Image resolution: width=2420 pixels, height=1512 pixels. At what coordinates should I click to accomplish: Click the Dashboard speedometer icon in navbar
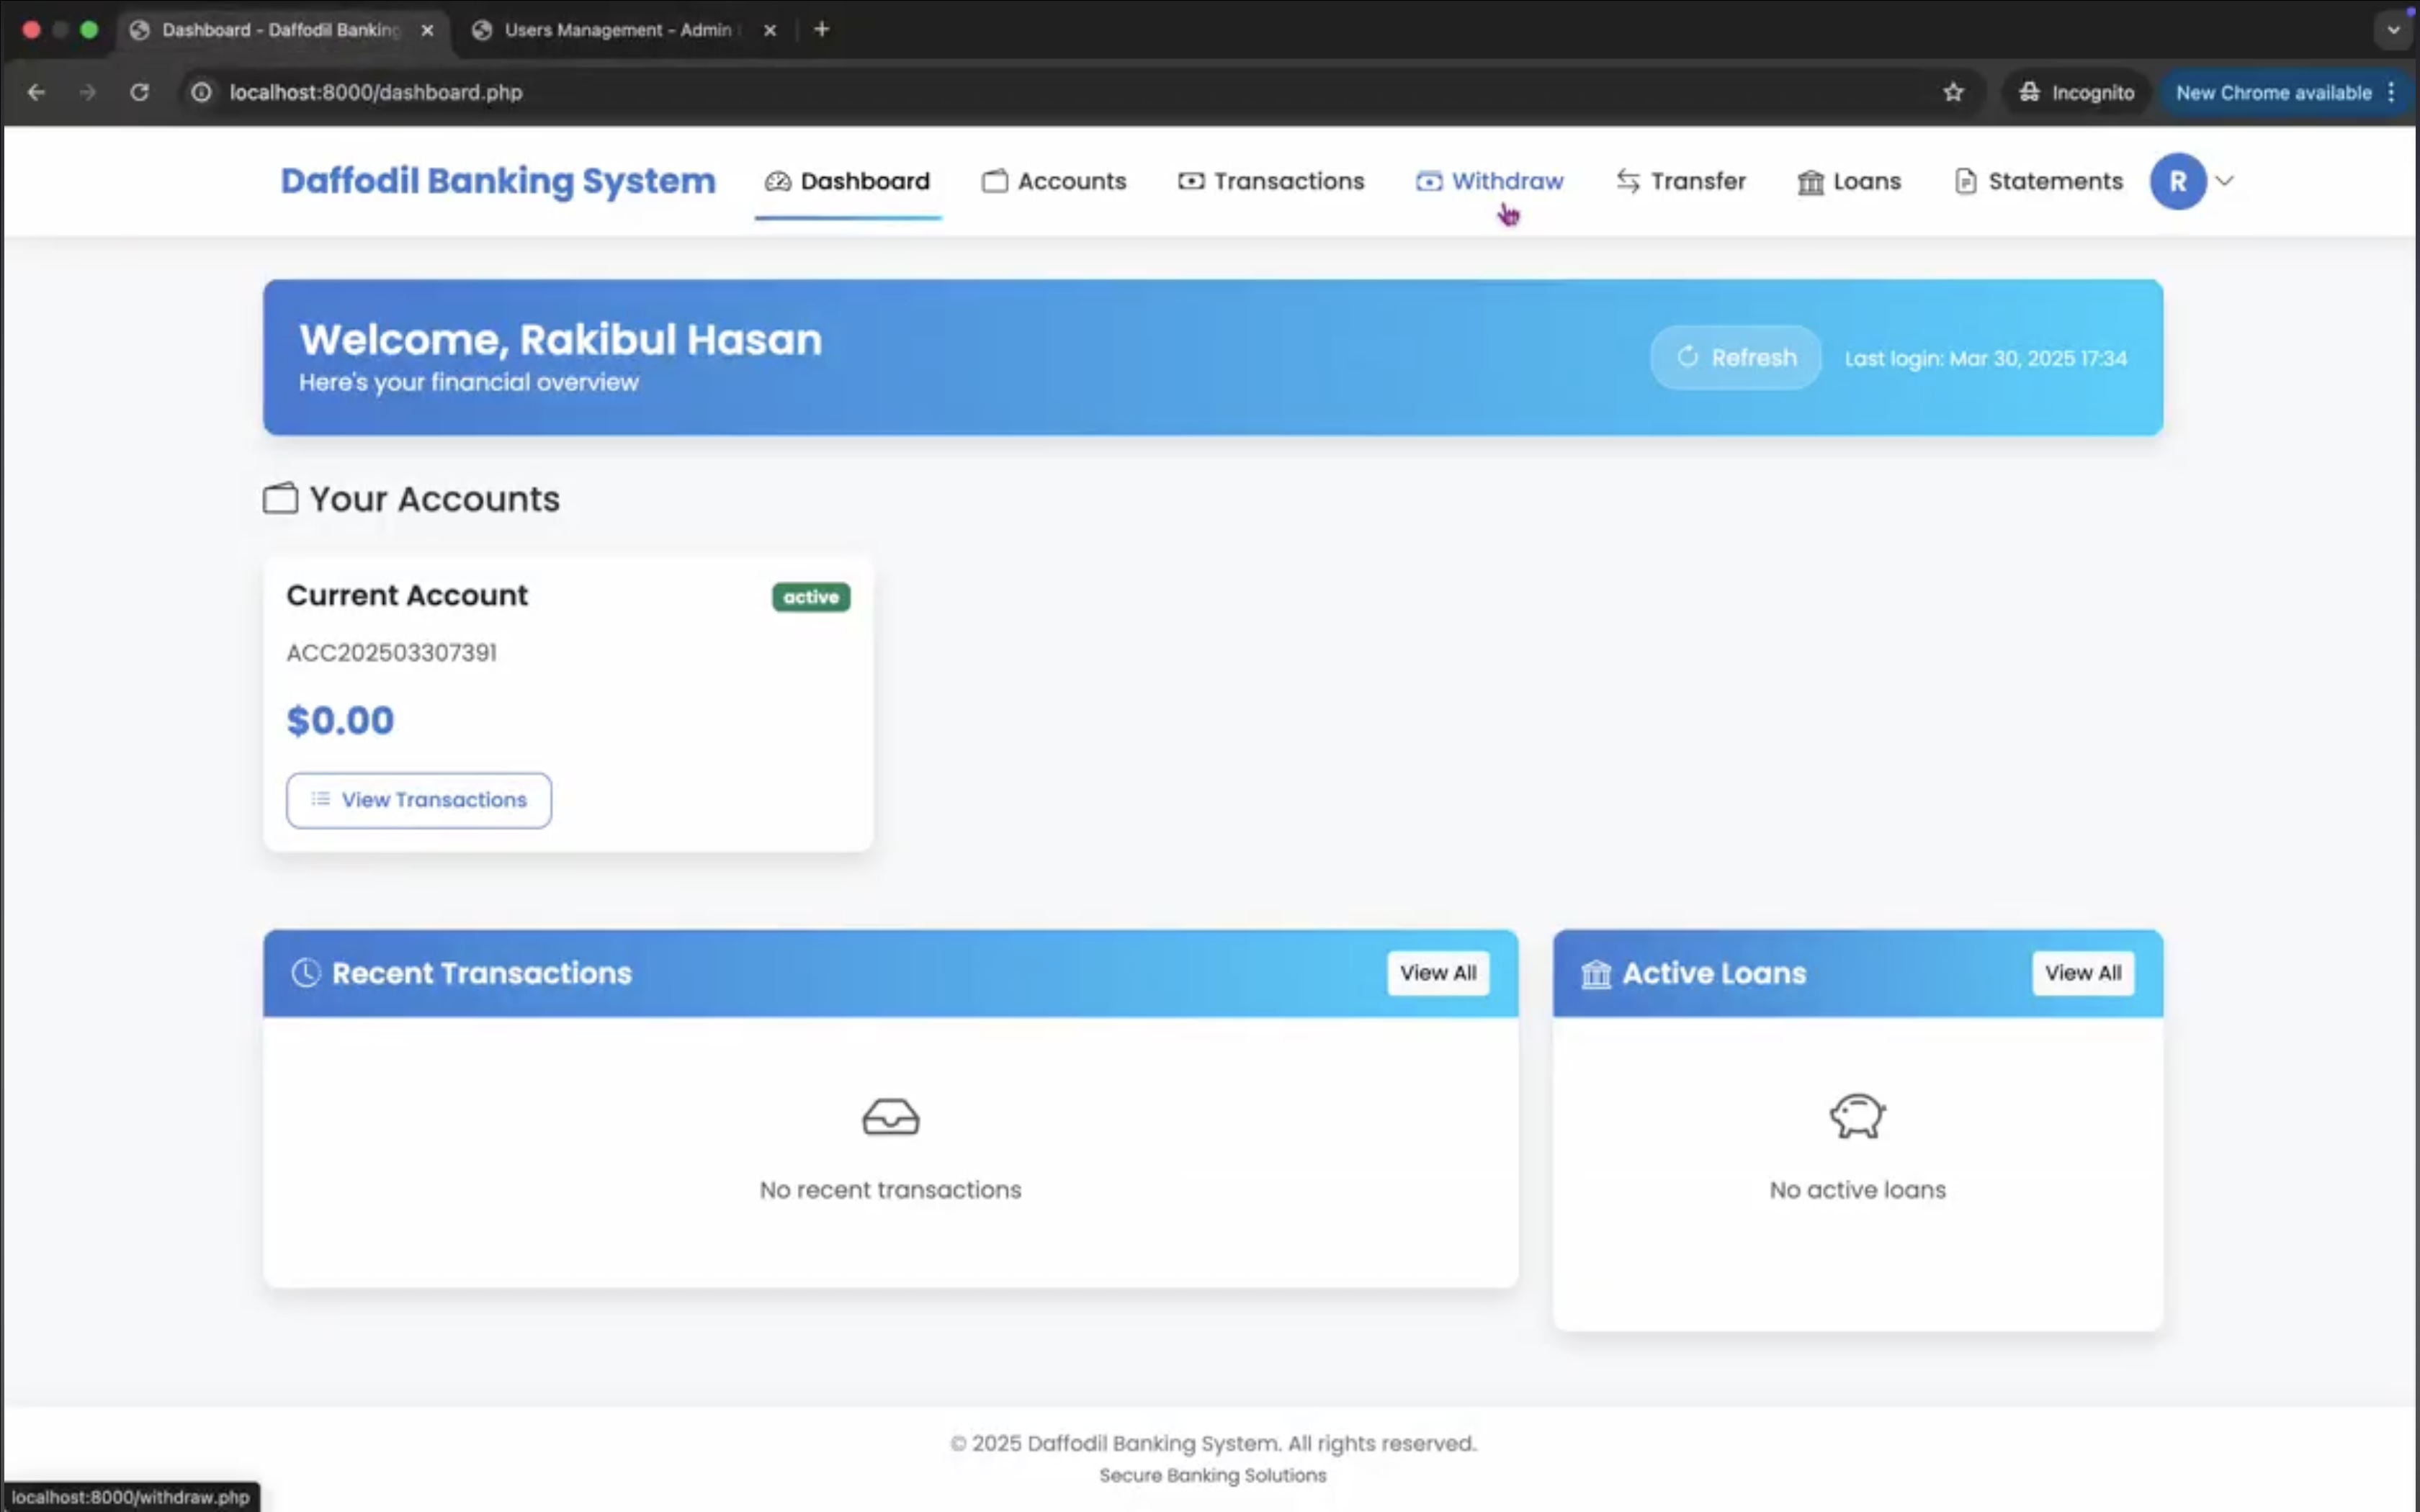[x=777, y=181]
